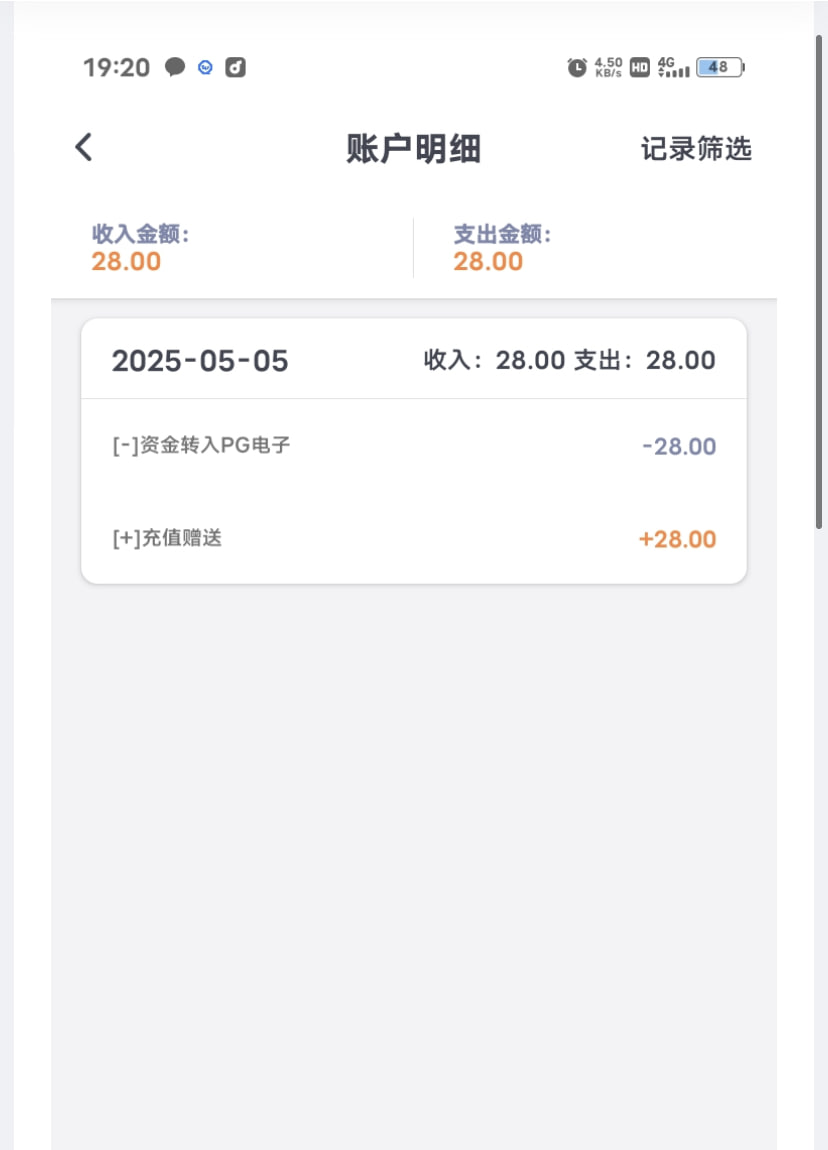Click the blue circular notification icon

click(206, 67)
